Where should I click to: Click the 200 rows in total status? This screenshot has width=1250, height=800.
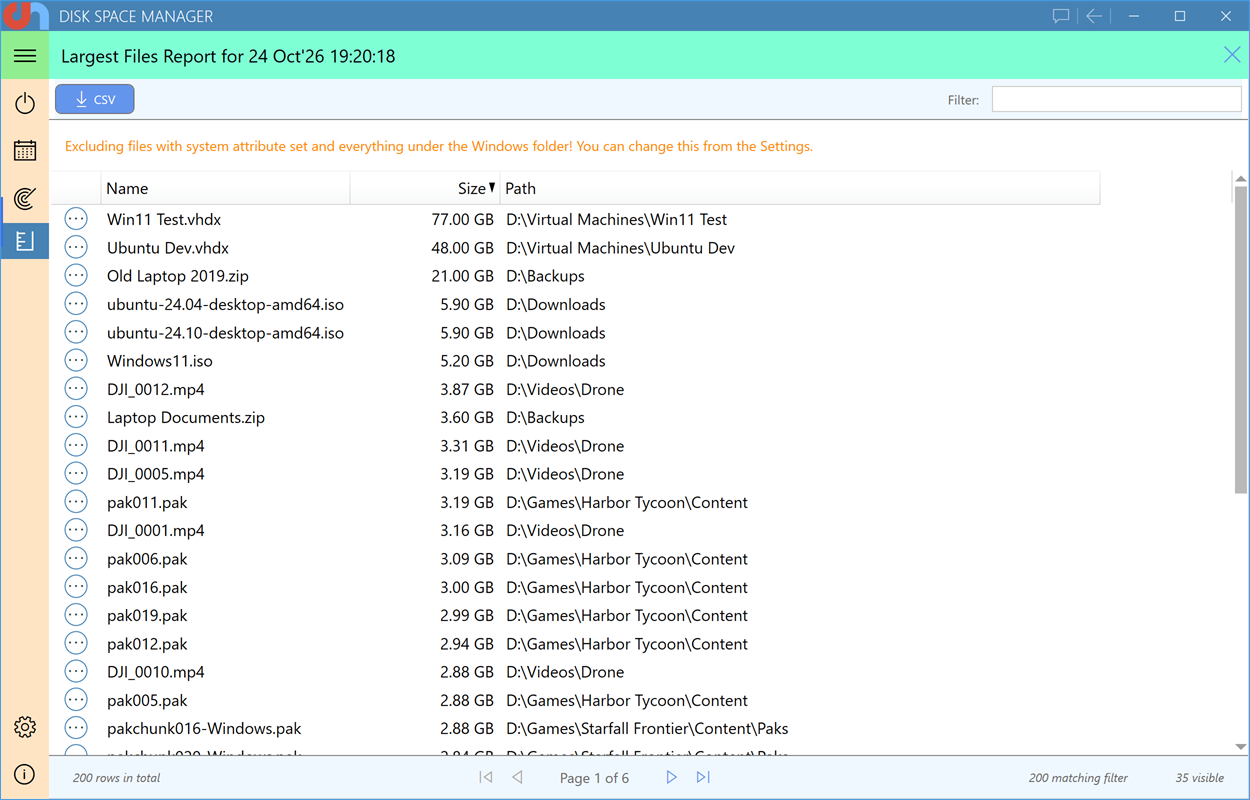tap(116, 778)
